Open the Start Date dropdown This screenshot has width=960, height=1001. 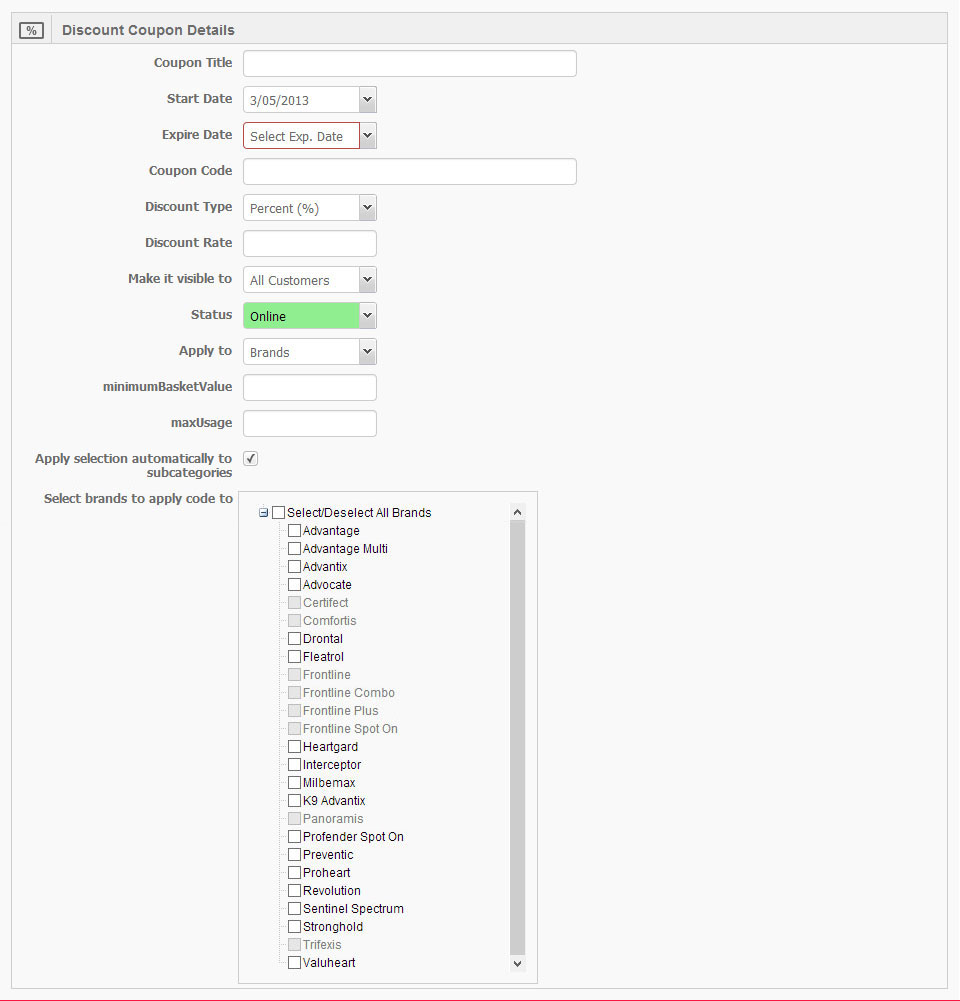point(368,100)
